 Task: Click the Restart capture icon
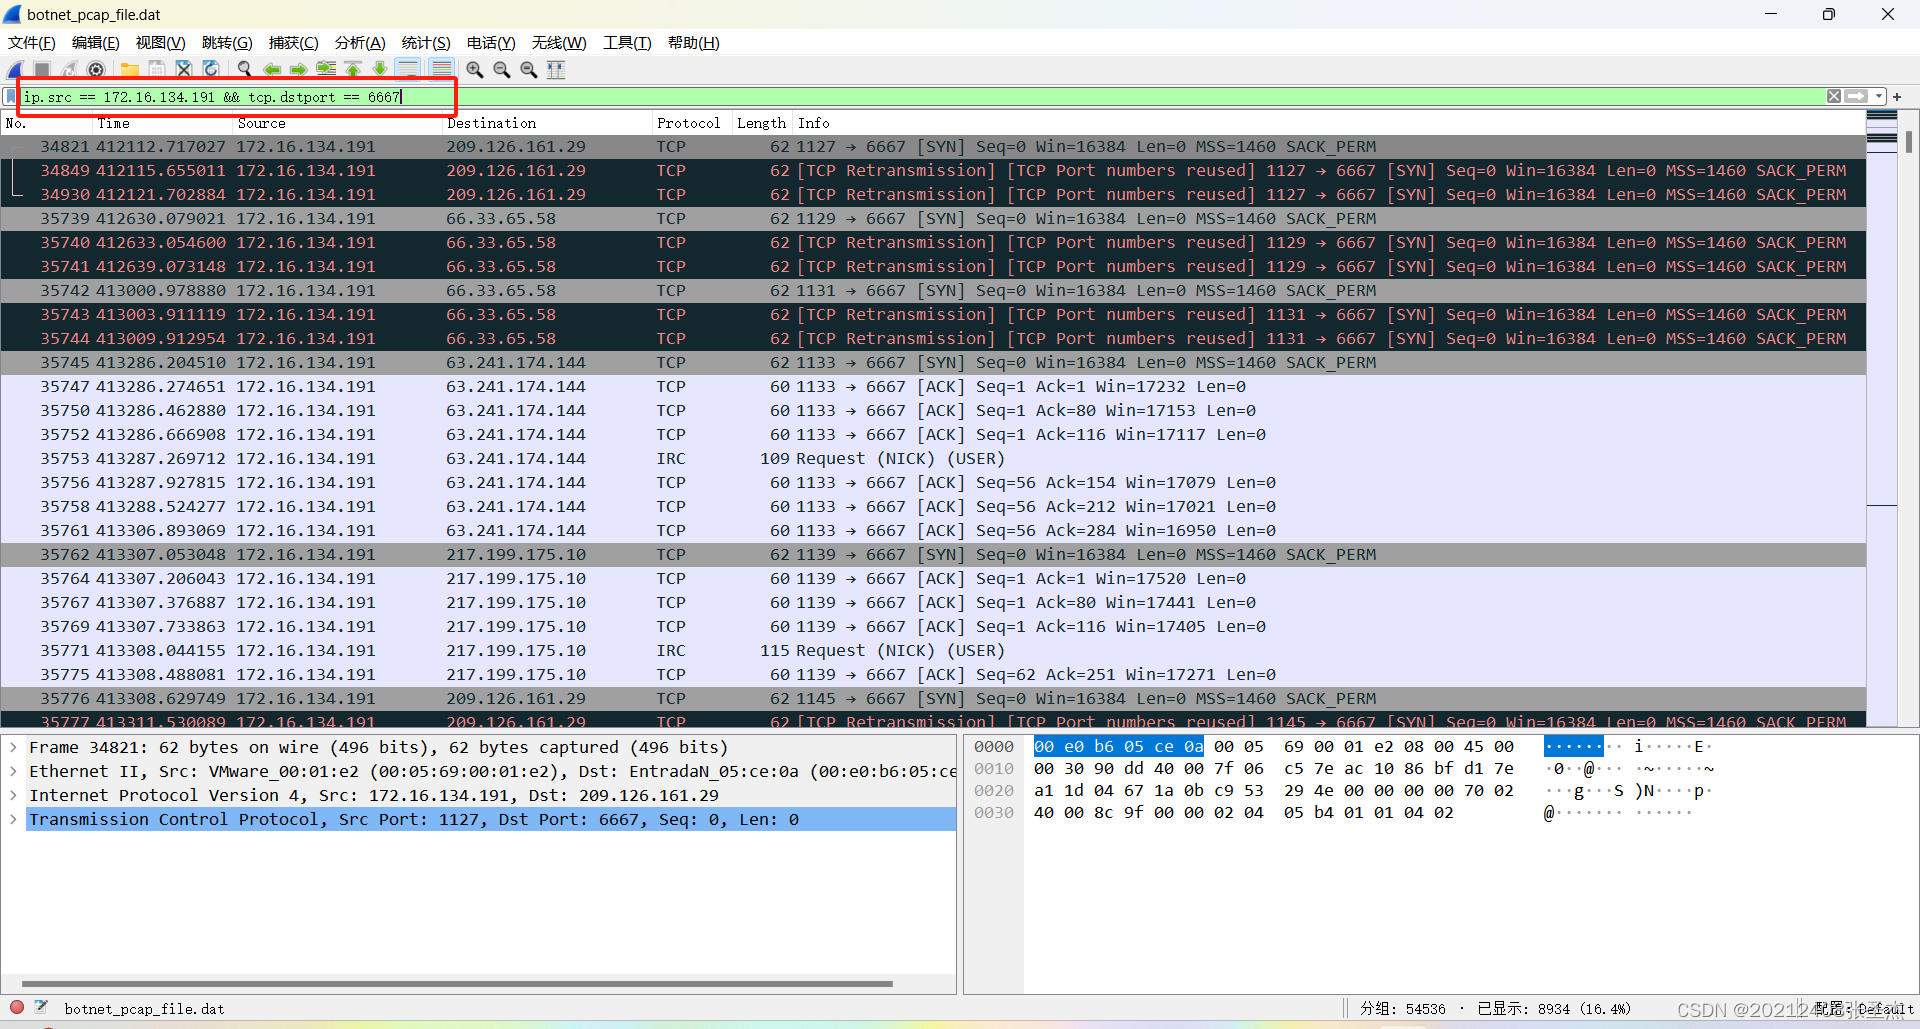(x=69, y=69)
